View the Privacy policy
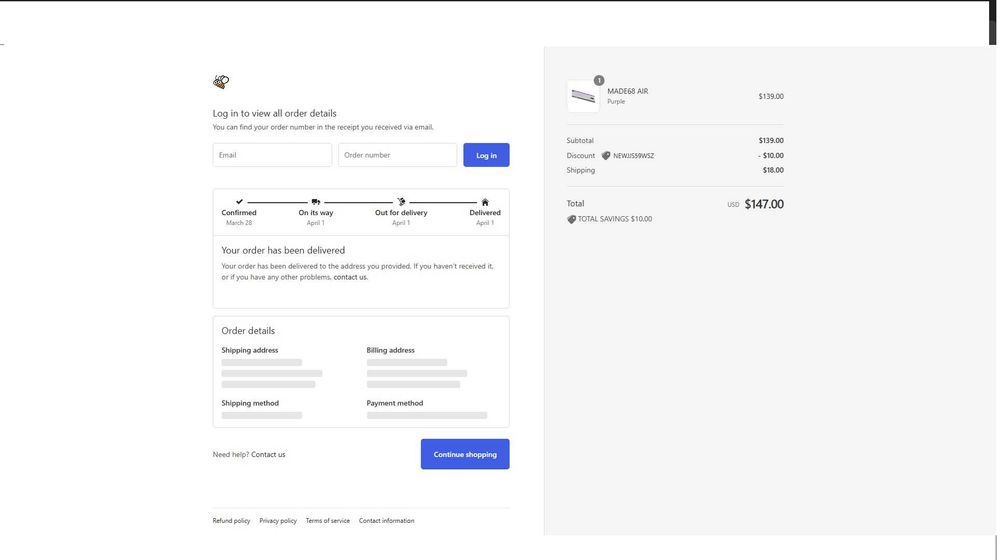The image size is (1000, 560). 278,521
